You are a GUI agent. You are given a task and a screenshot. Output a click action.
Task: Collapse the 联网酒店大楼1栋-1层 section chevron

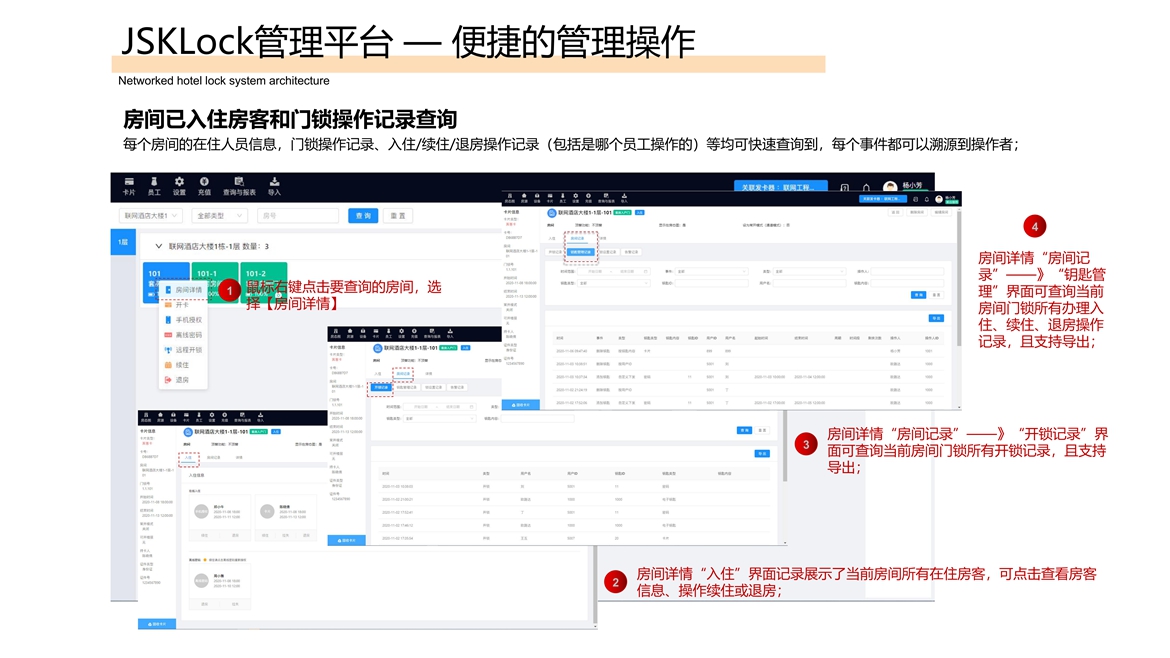point(158,246)
